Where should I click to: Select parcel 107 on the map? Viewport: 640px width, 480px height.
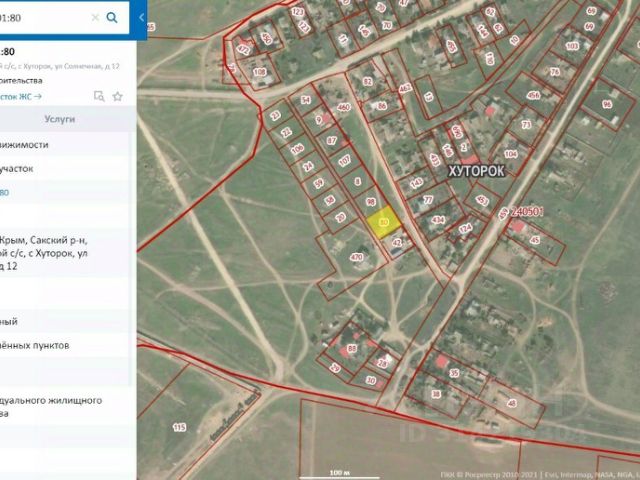pos(344,160)
